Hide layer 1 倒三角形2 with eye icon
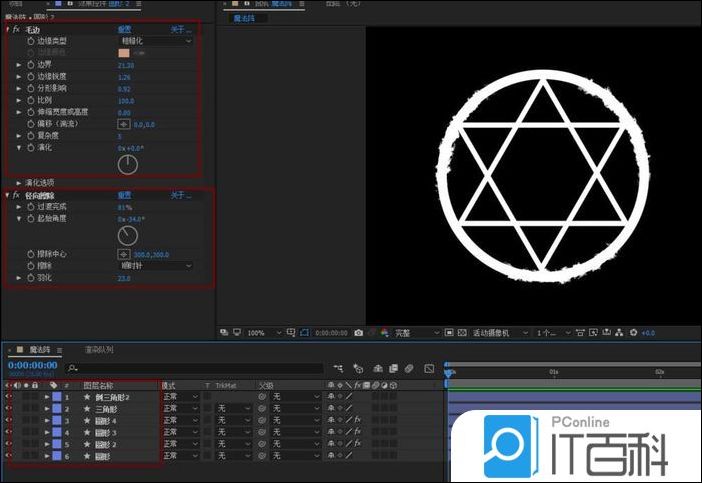Image resolution: width=702 pixels, height=483 pixels. click(x=9, y=397)
